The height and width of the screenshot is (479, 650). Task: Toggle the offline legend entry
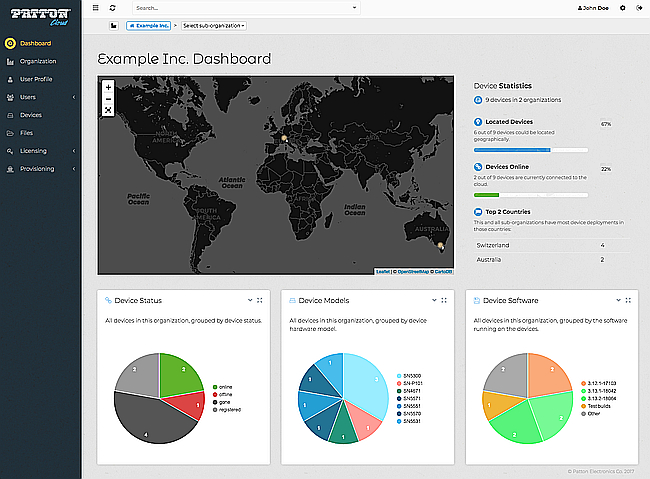(223, 394)
